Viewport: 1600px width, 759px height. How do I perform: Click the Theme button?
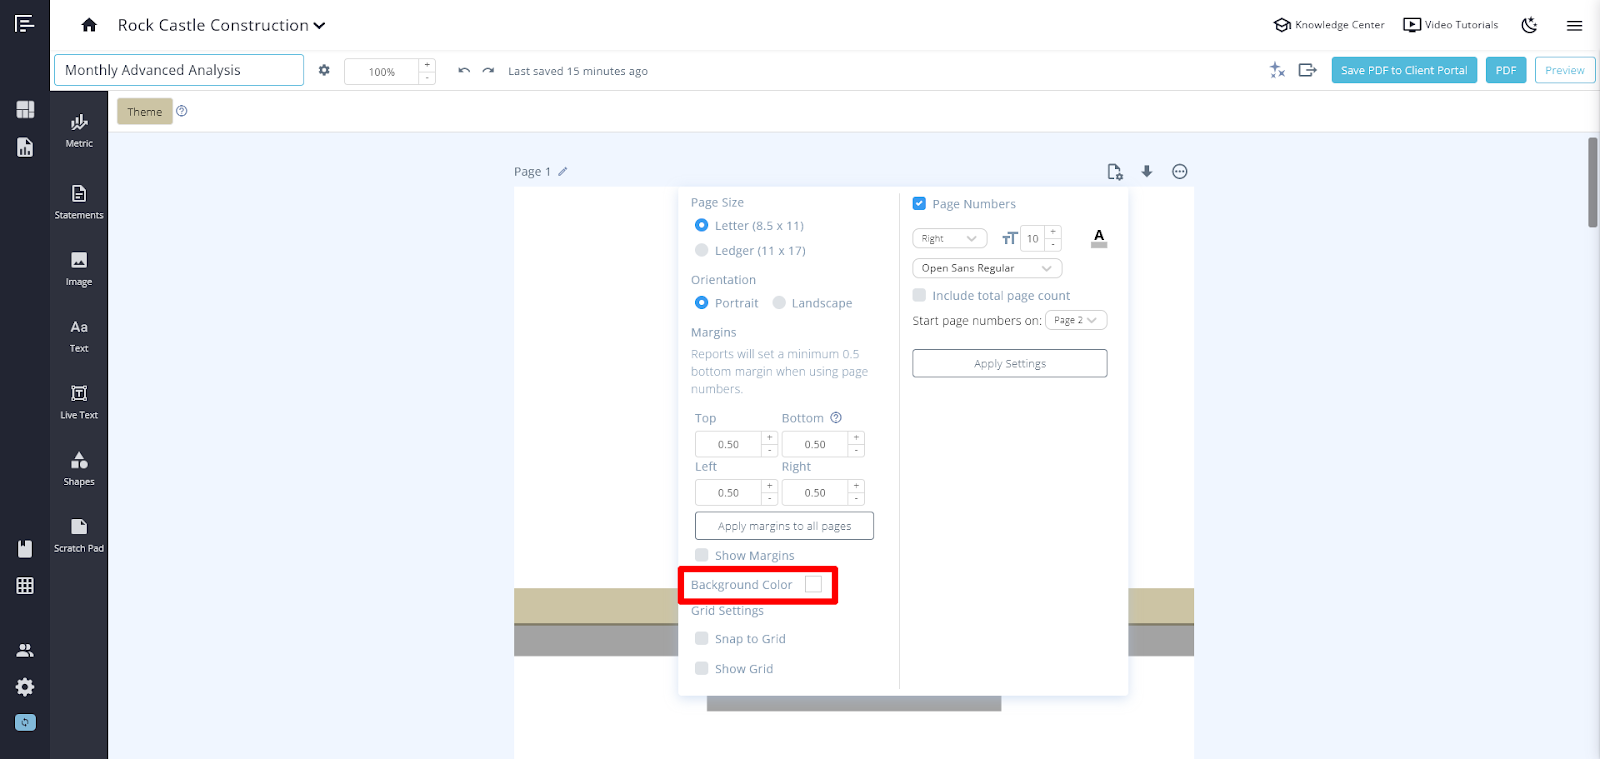pos(145,111)
